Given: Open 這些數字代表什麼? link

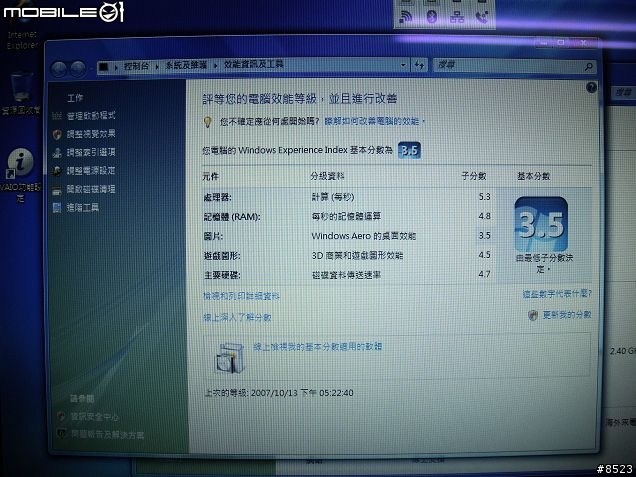Looking at the screenshot, I should pyautogui.click(x=557, y=294).
